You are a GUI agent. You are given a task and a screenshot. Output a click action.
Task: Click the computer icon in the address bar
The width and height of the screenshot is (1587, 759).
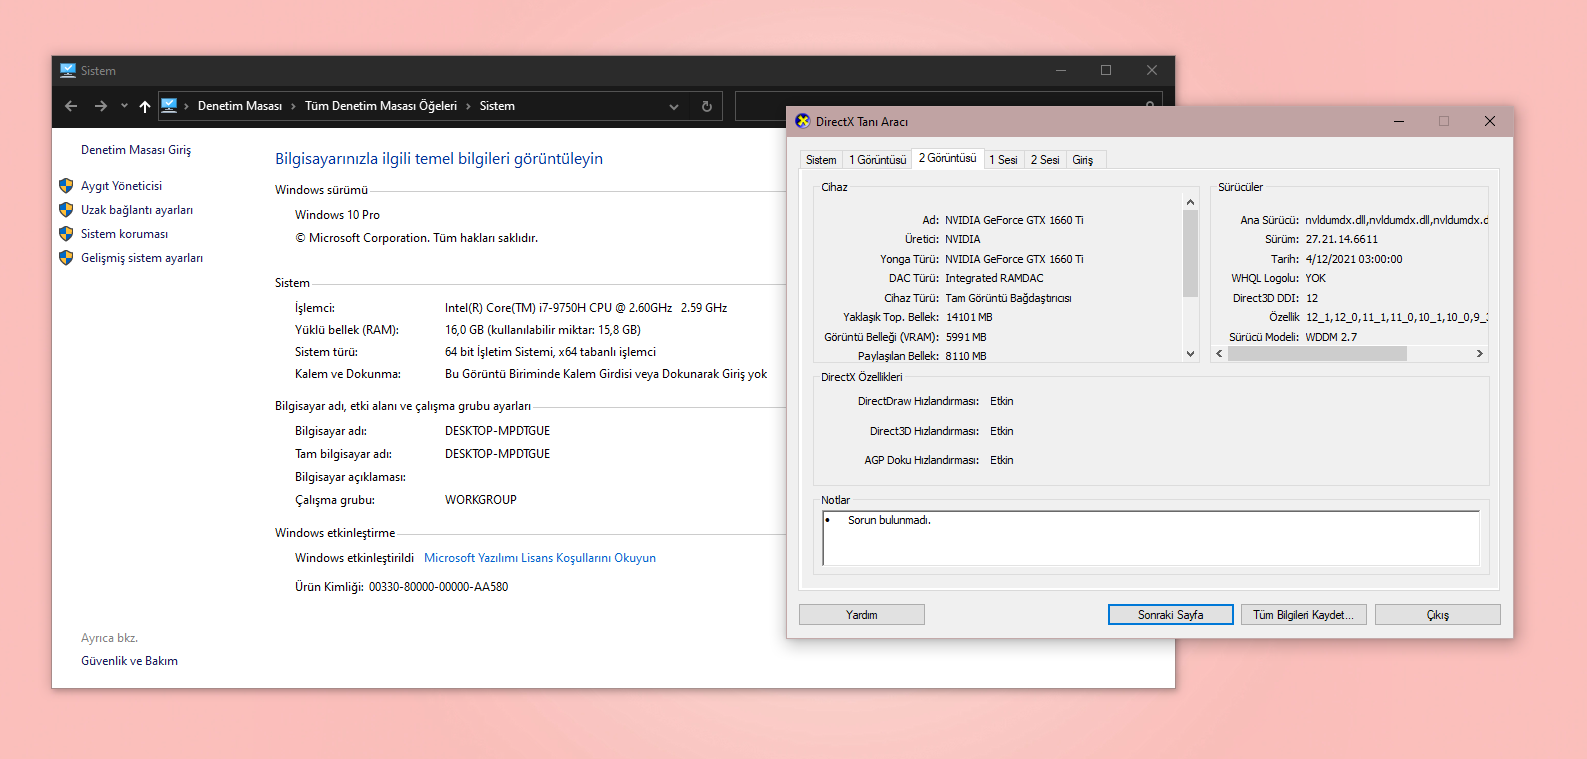click(x=169, y=105)
